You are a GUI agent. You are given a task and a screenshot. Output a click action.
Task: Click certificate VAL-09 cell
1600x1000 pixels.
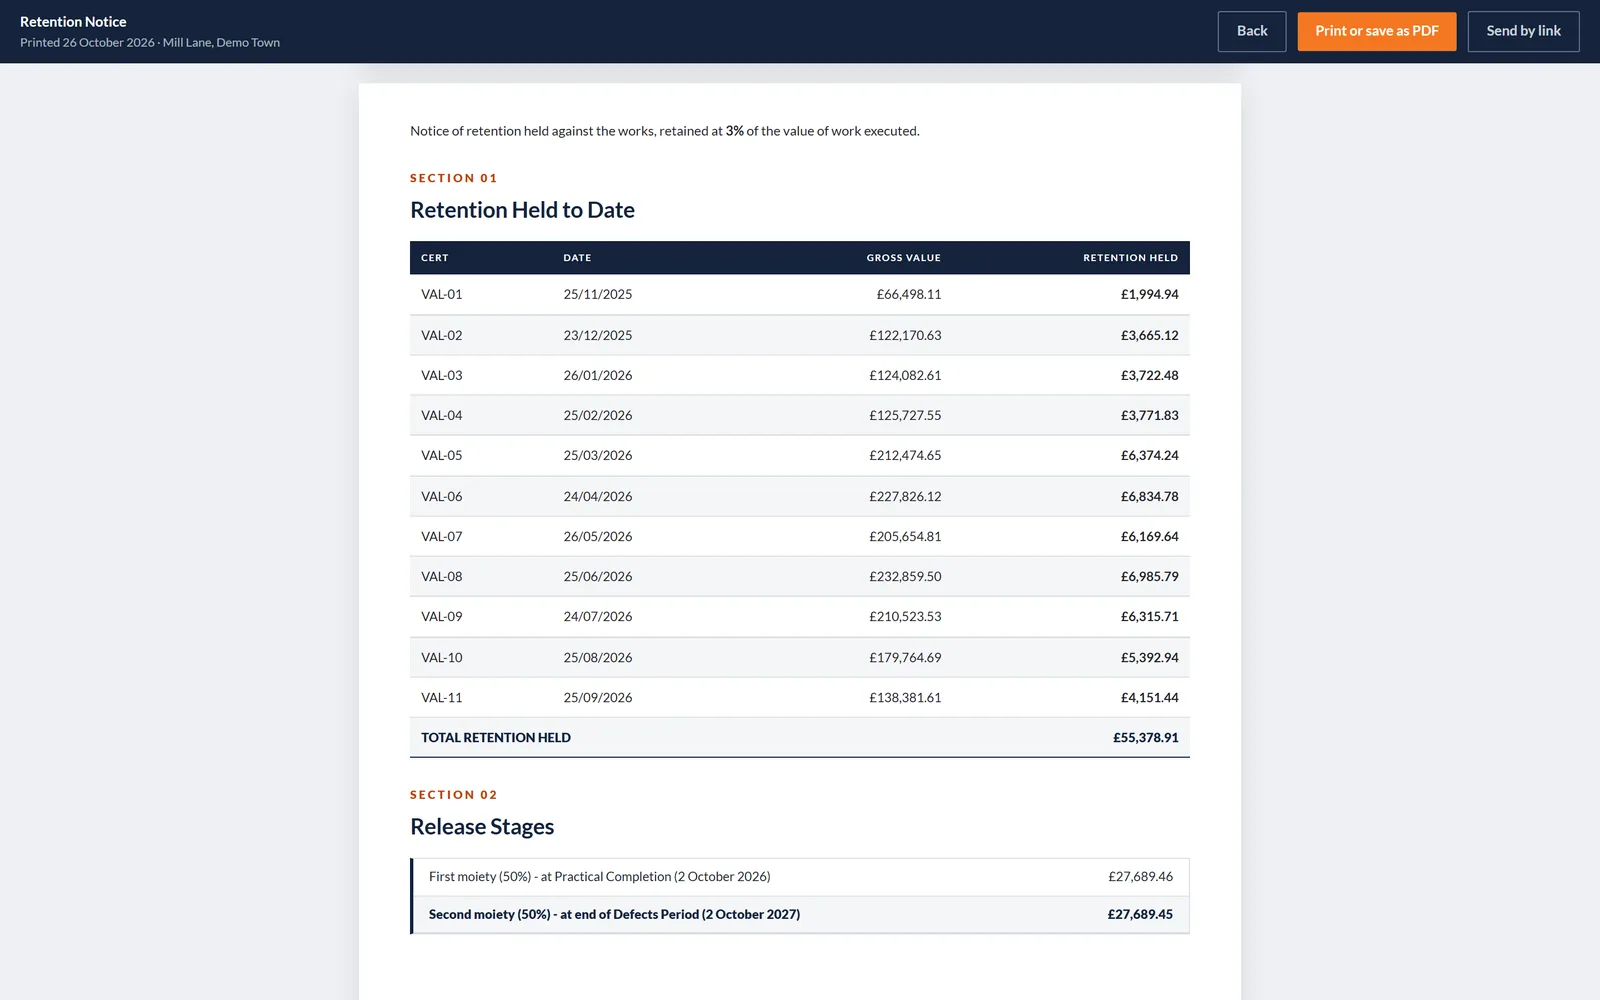pyautogui.click(x=442, y=616)
